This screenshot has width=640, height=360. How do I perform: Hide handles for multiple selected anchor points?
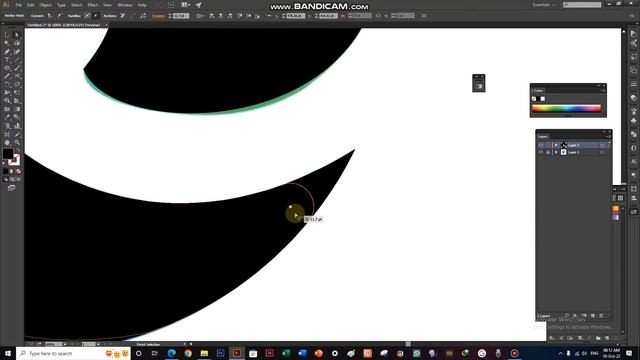(x=96, y=16)
